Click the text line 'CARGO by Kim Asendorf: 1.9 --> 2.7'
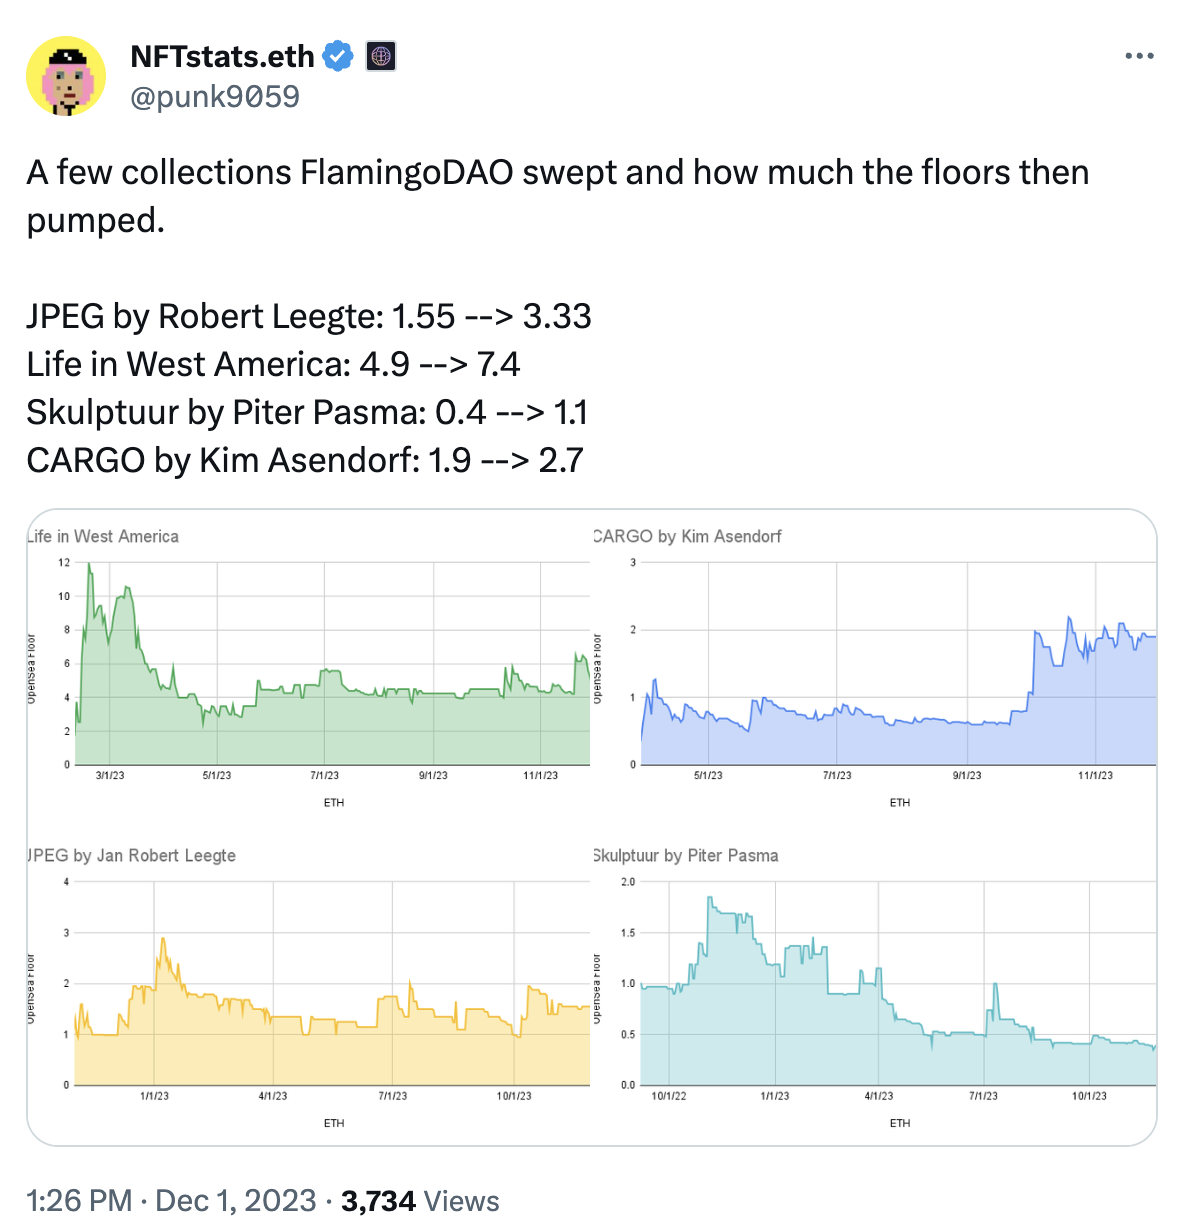The width and height of the screenshot is (1178, 1232). click(305, 460)
